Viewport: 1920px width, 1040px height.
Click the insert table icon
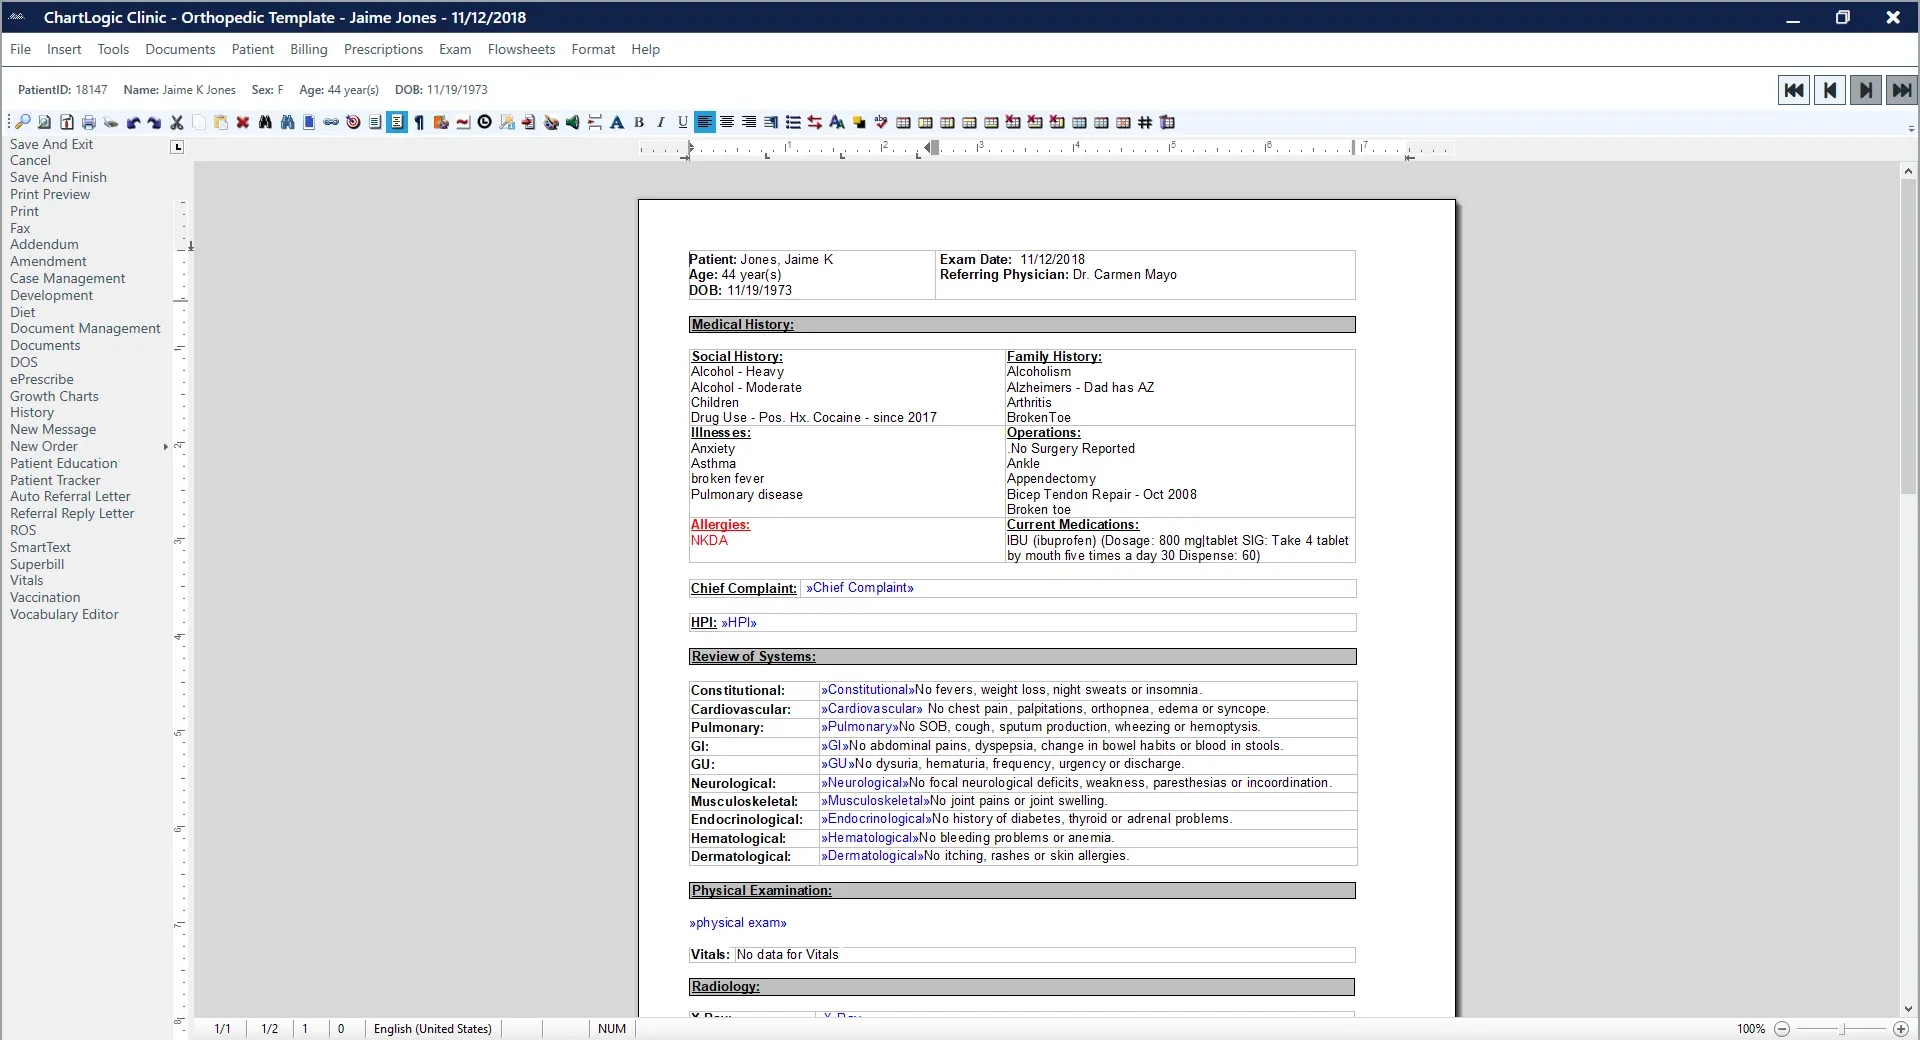[903, 122]
